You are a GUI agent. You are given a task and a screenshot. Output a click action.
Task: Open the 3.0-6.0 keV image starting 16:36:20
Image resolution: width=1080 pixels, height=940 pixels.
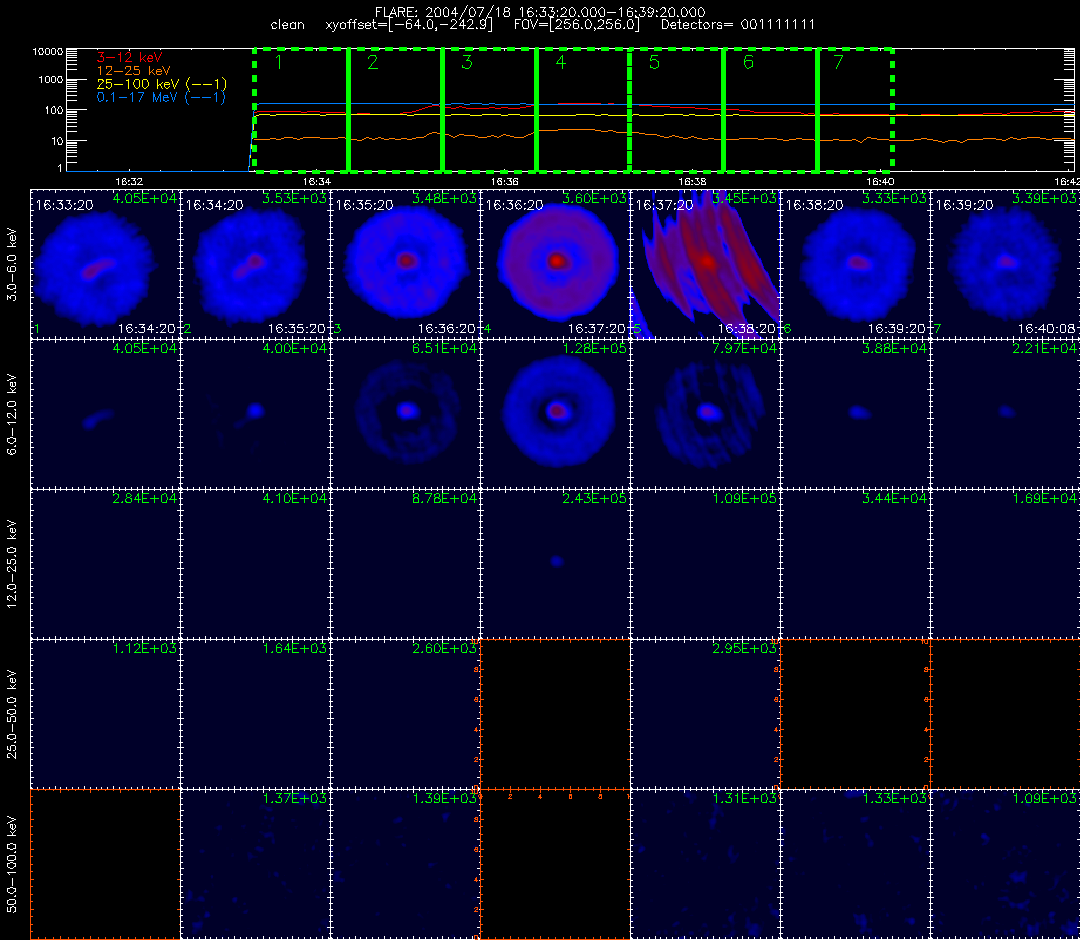556,264
